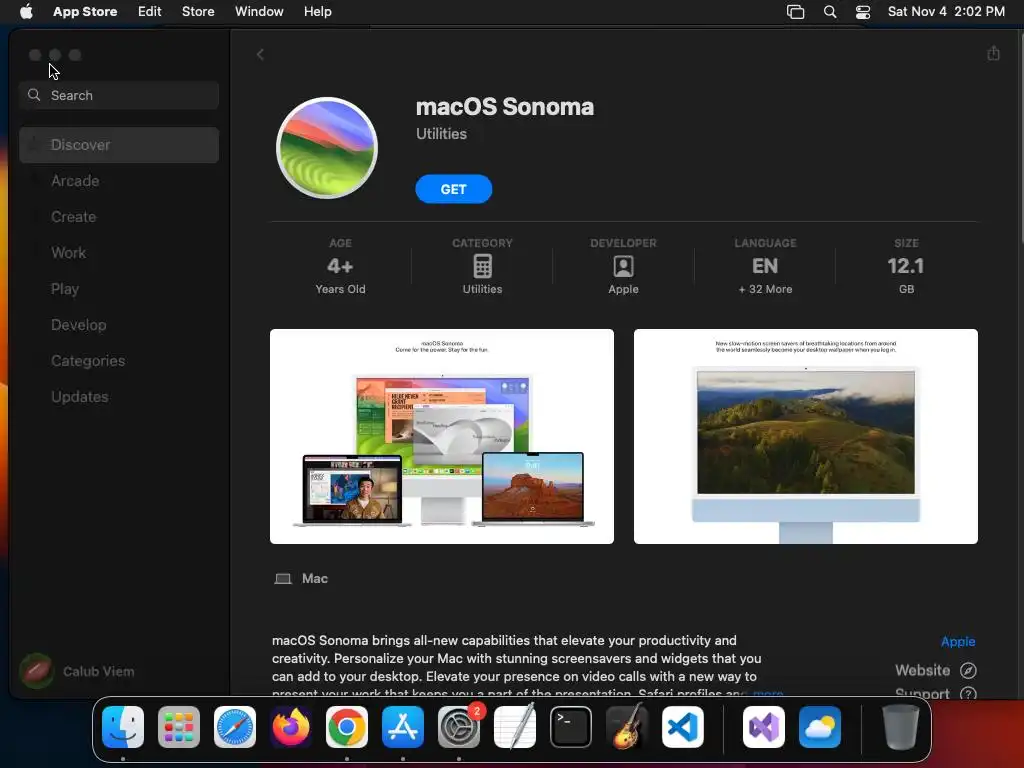
Task: Open Visual Studio Code from the Dock
Action: tap(683, 727)
